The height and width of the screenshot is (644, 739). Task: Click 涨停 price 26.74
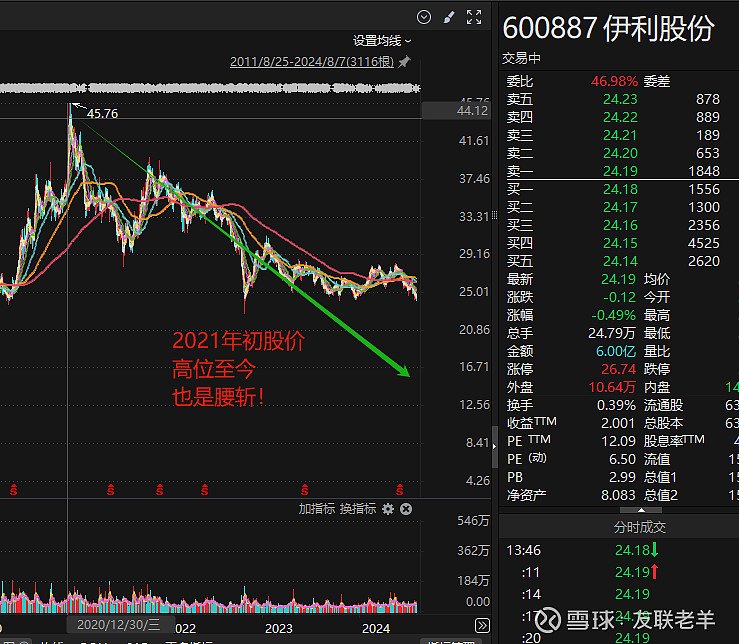coord(618,369)
